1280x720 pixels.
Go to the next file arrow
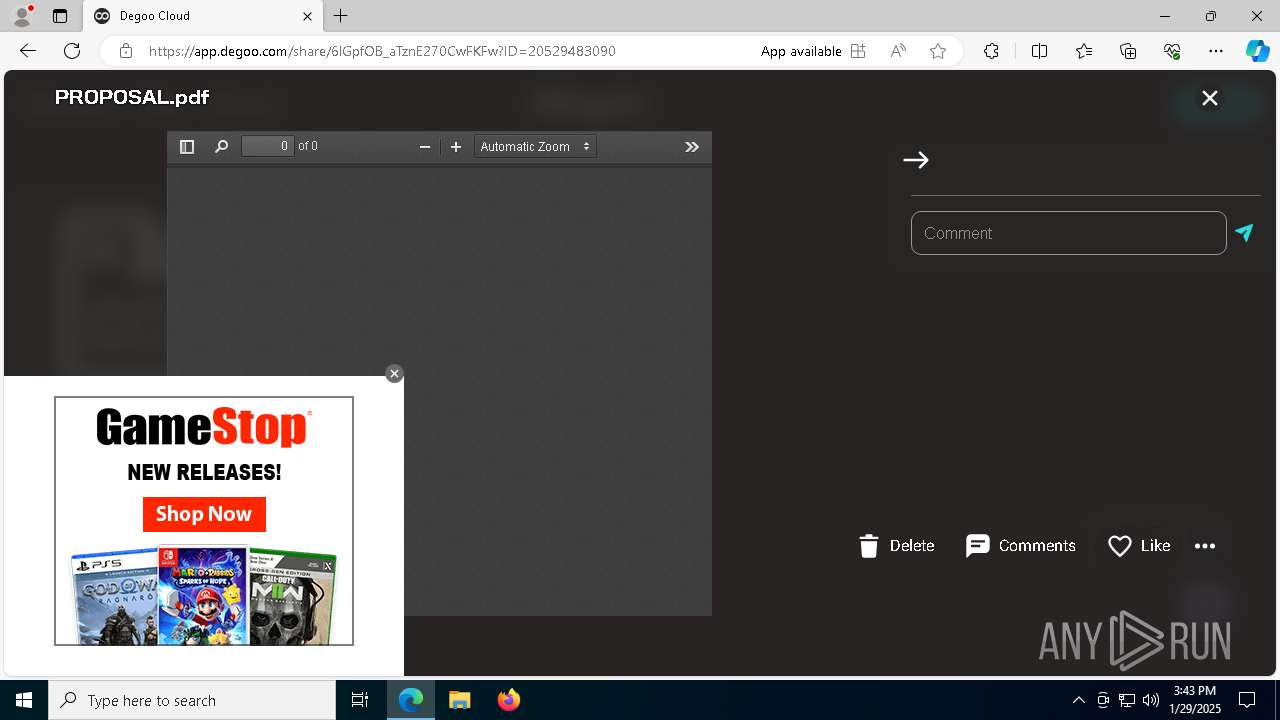[x=916, y=160]
